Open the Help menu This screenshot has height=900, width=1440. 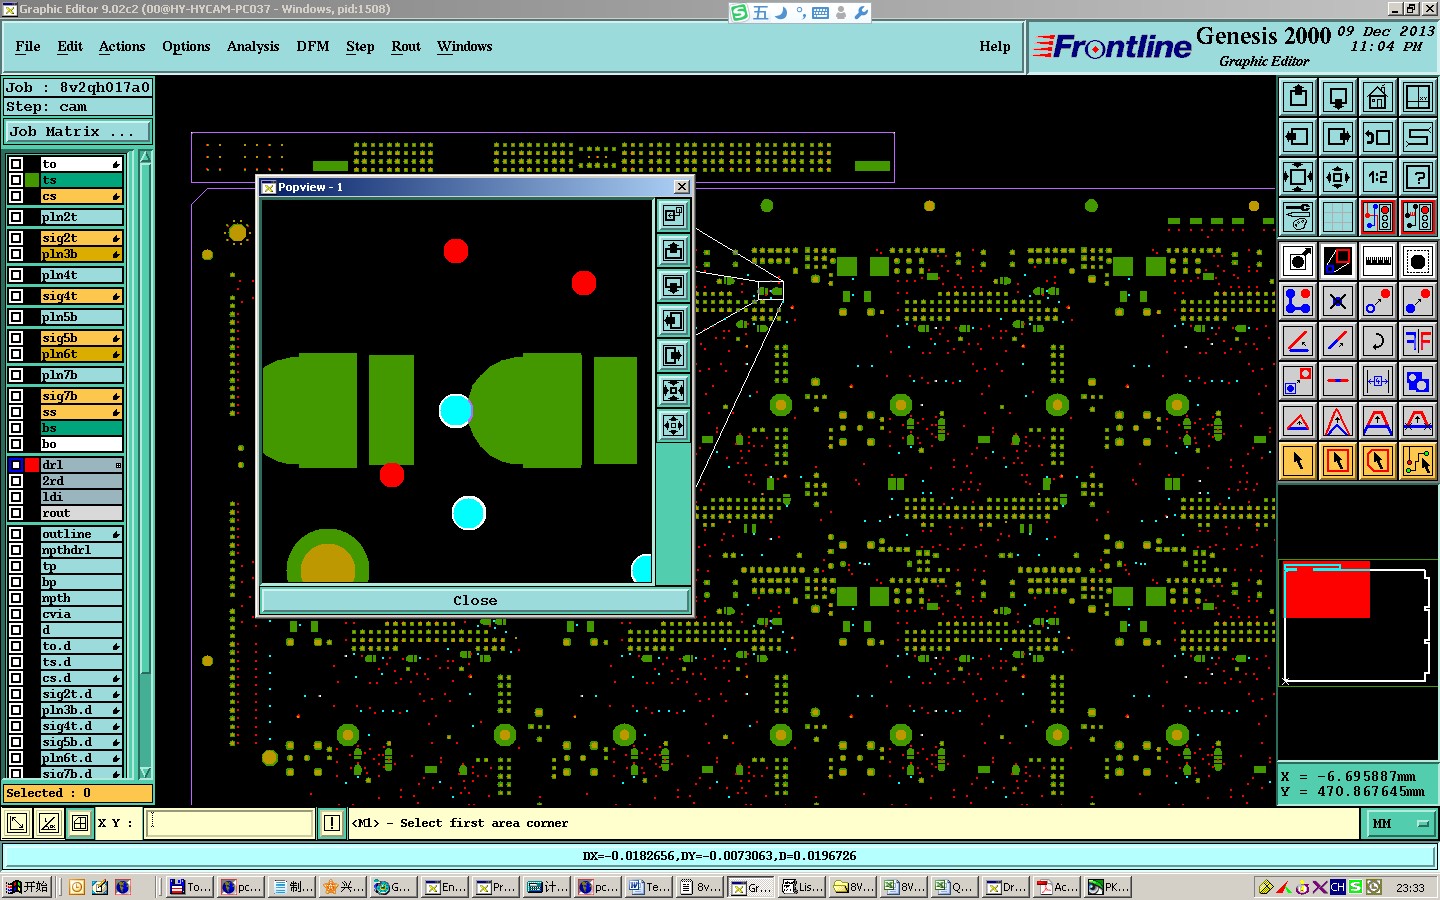click(995, 46)
